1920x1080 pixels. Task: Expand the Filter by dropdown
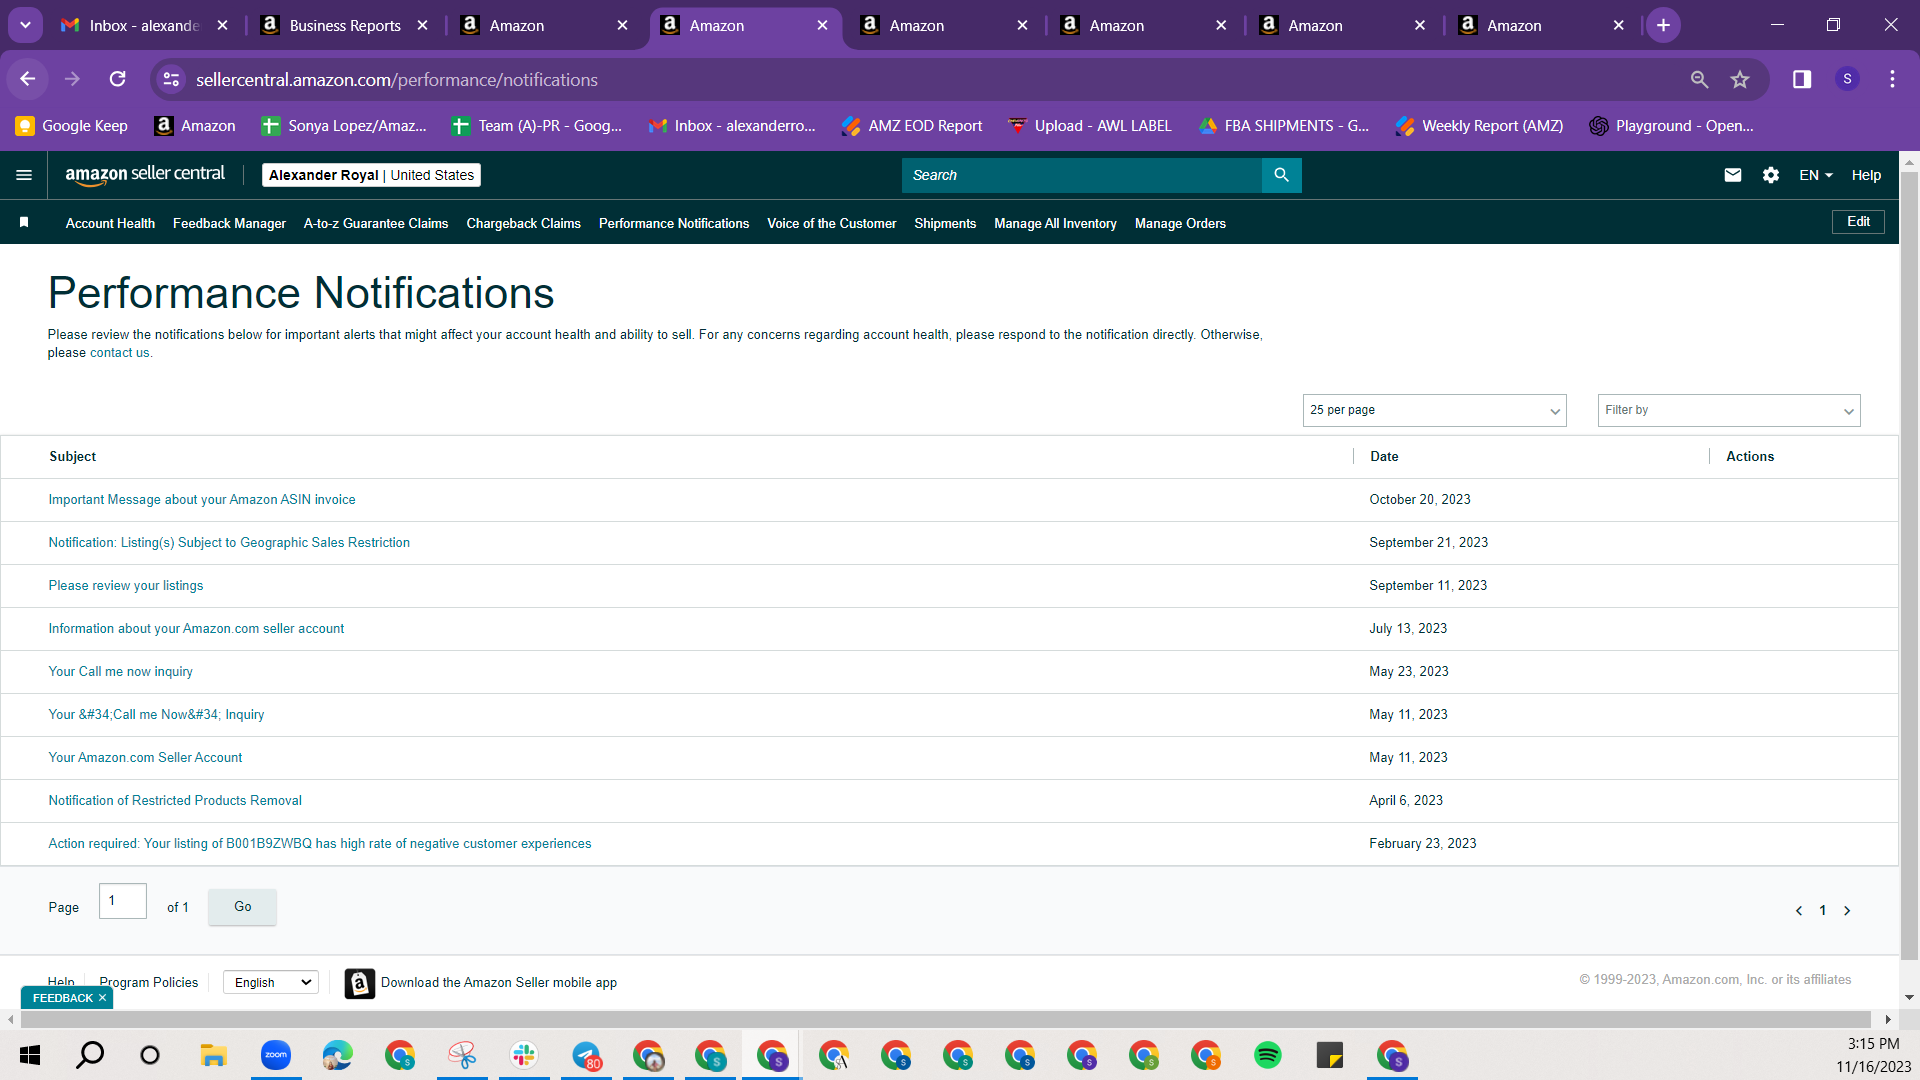(1729, 410)
